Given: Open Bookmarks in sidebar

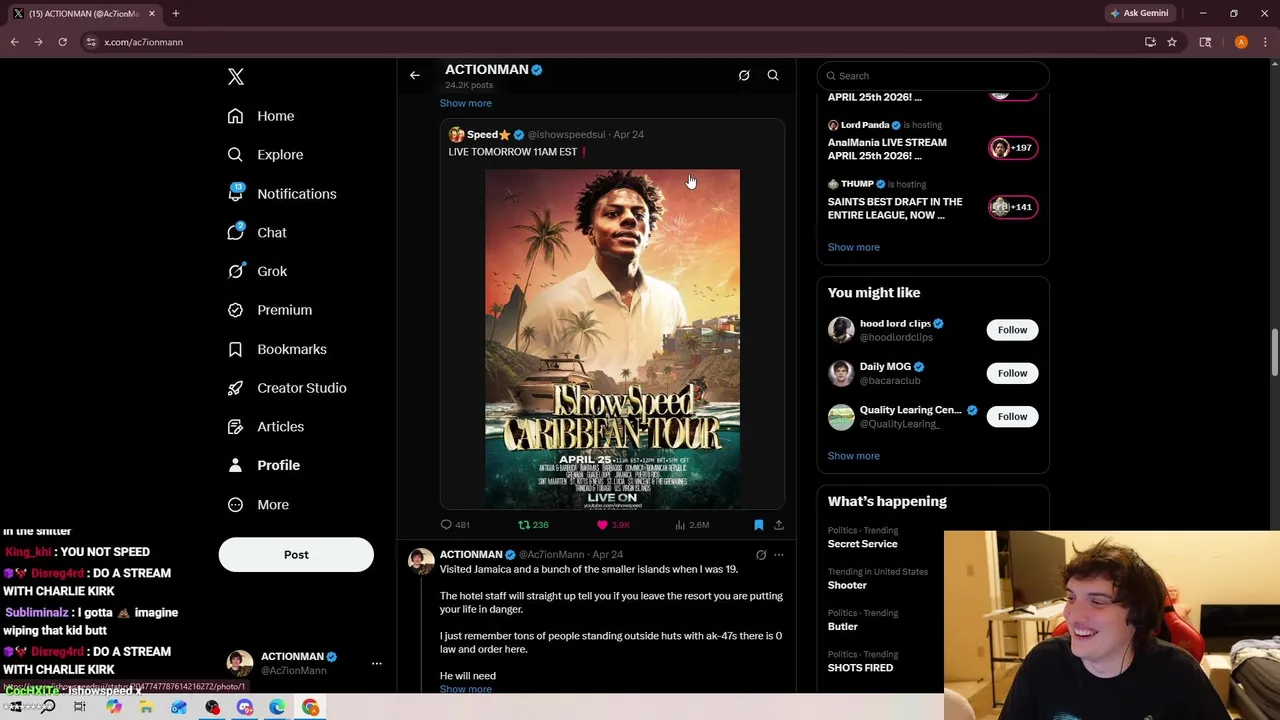Looking at the screenshot, I should point(277,349).
